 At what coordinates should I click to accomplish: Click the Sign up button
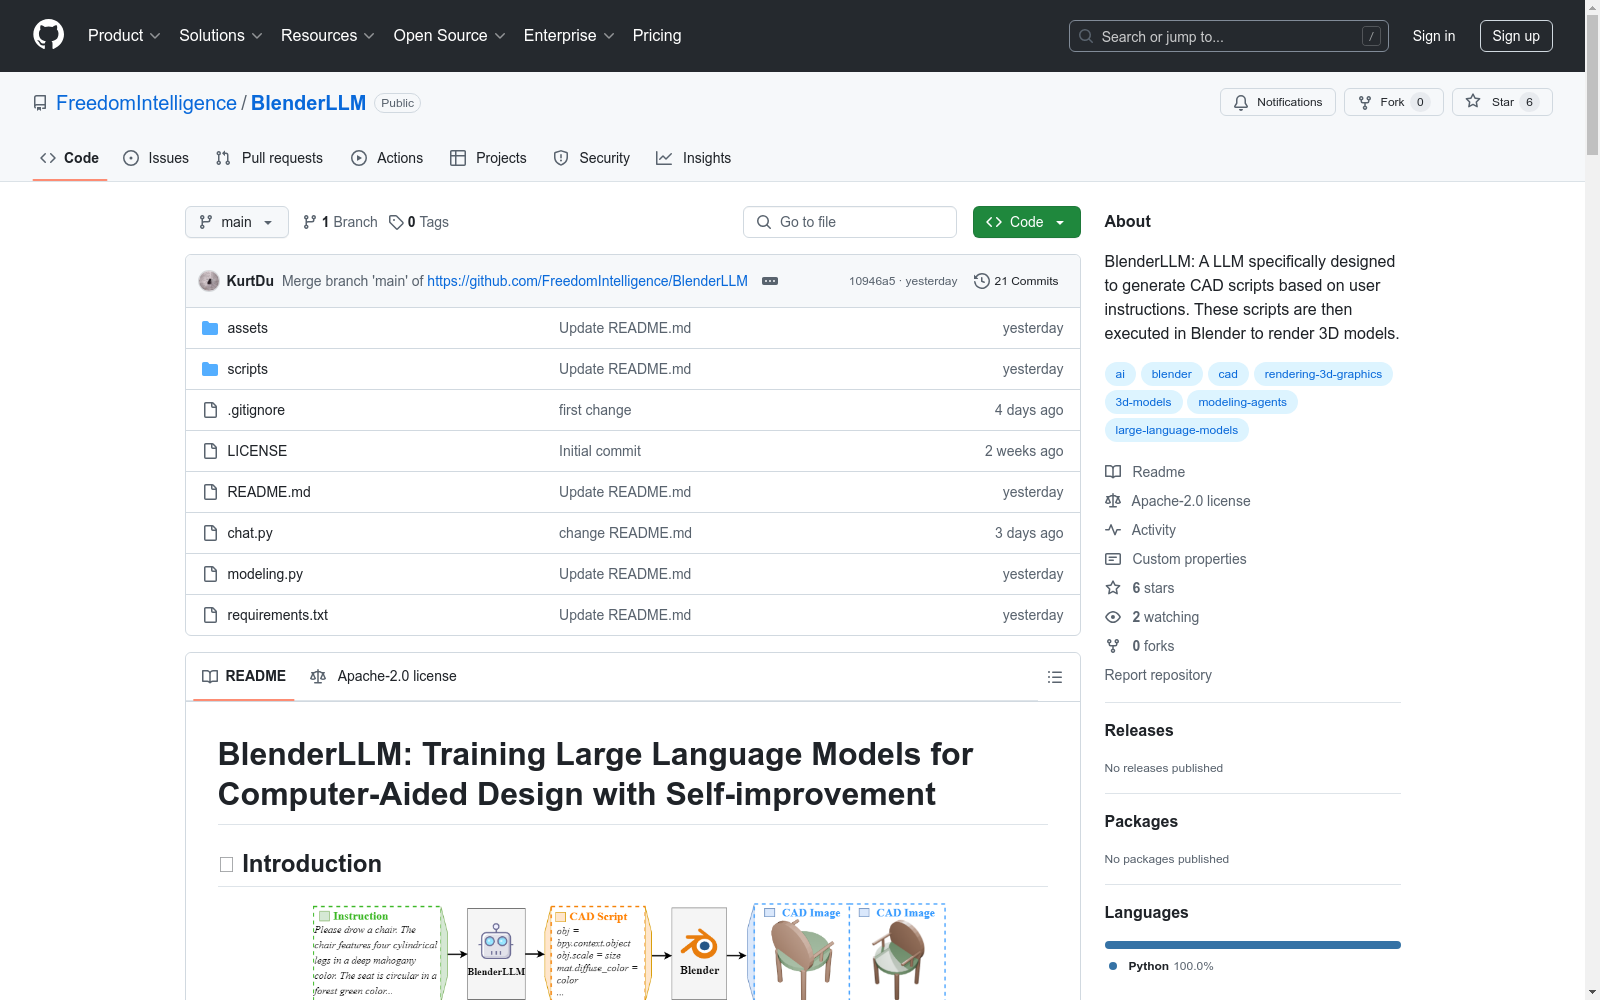1516,36
